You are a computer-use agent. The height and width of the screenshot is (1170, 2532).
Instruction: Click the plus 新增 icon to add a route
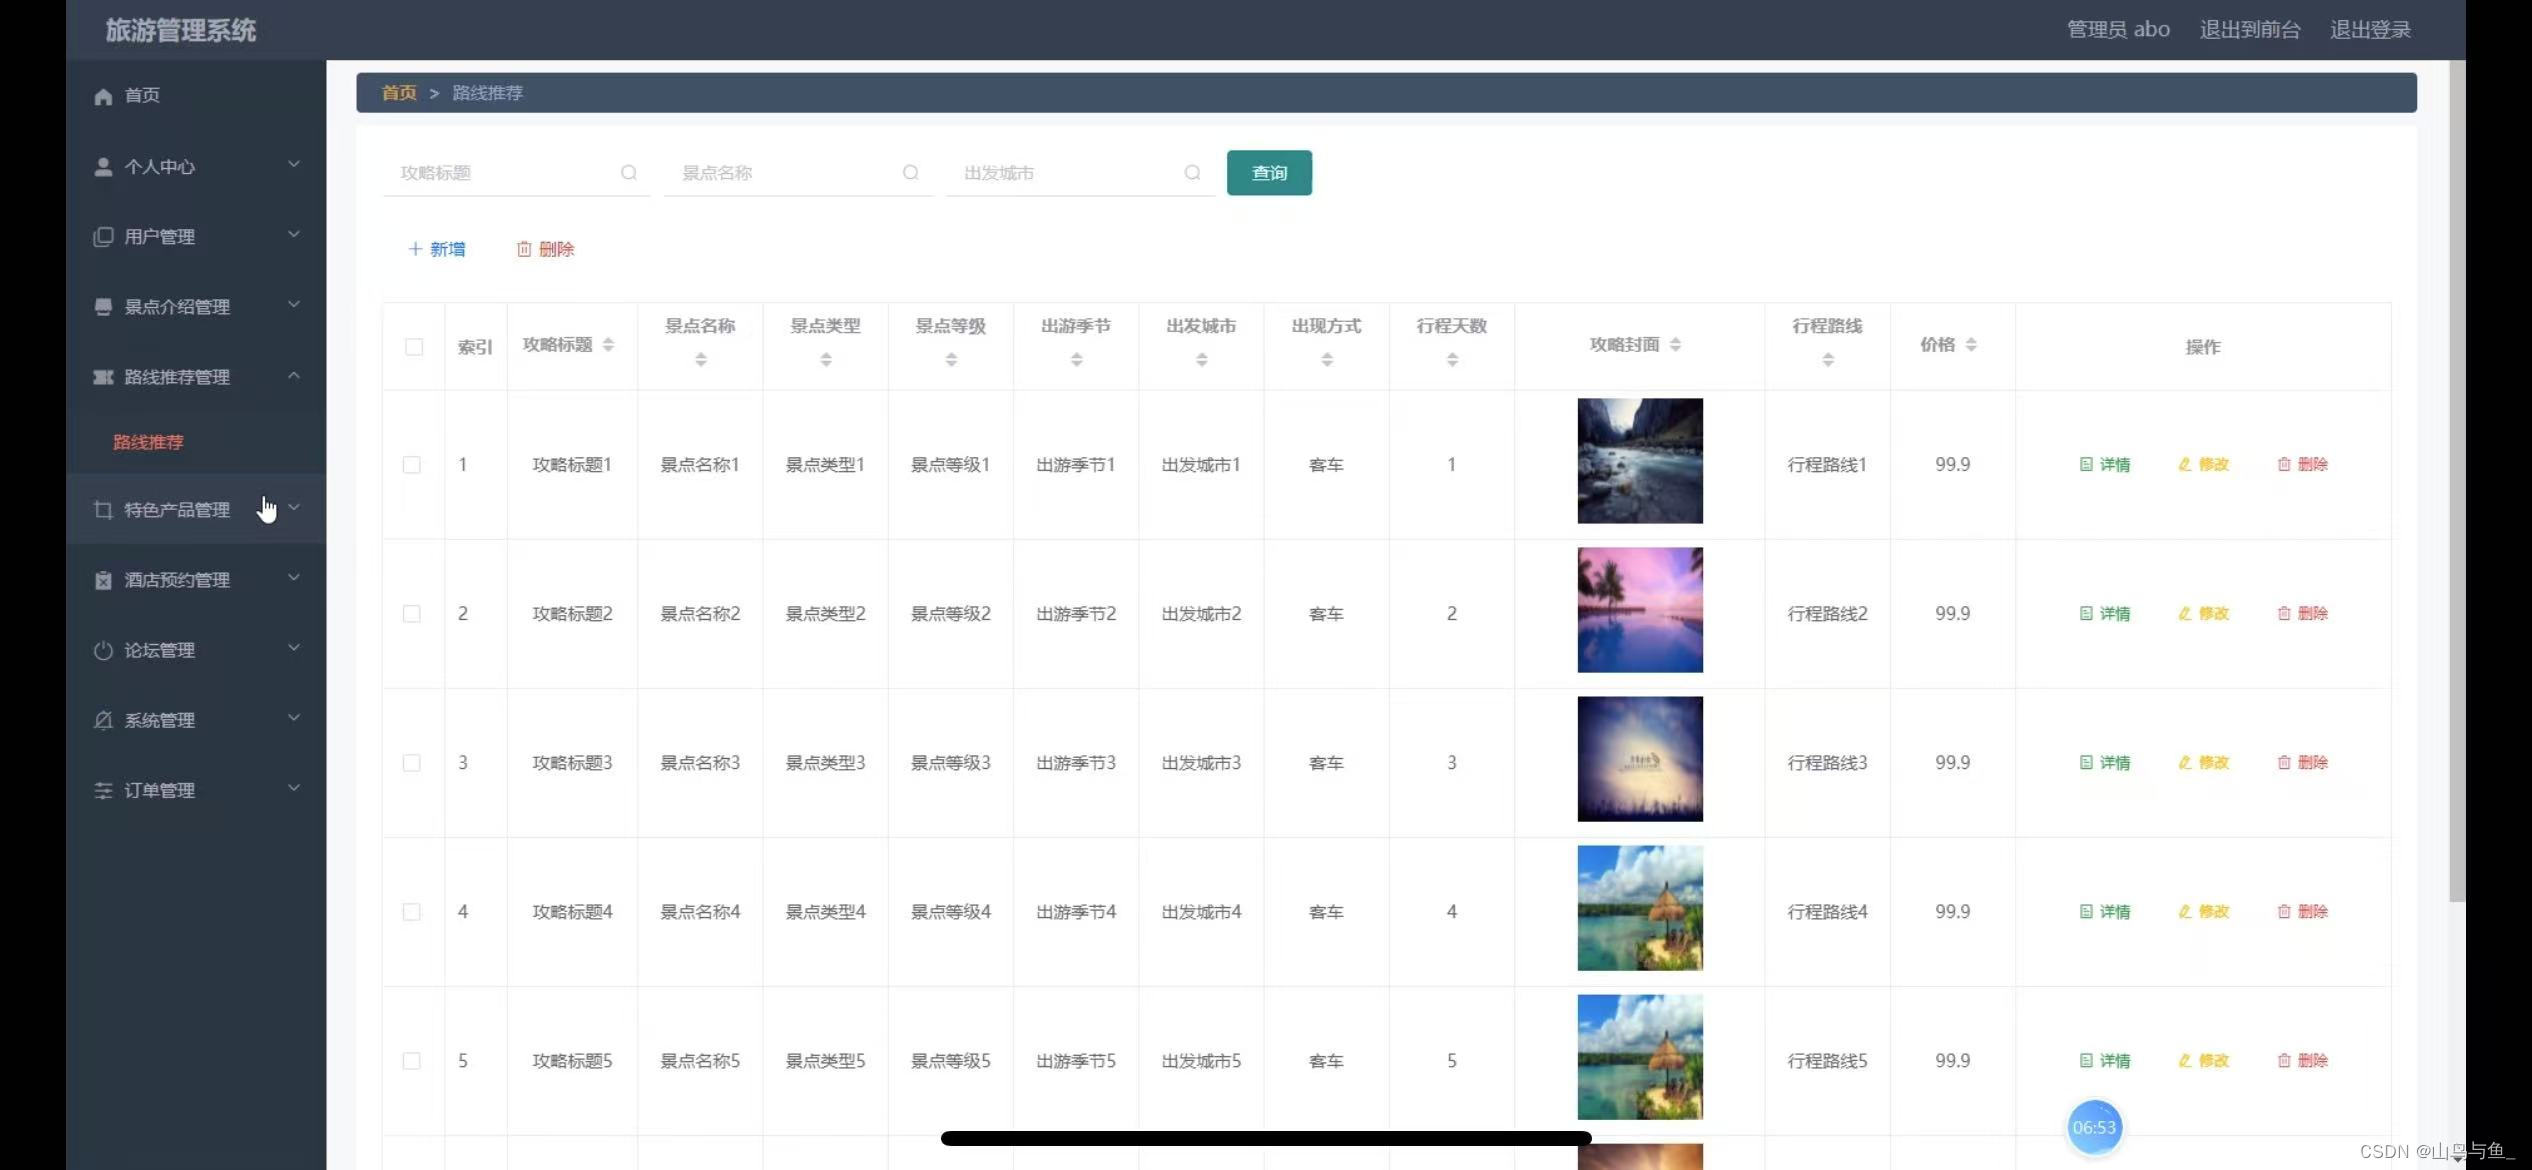[415, 249]
